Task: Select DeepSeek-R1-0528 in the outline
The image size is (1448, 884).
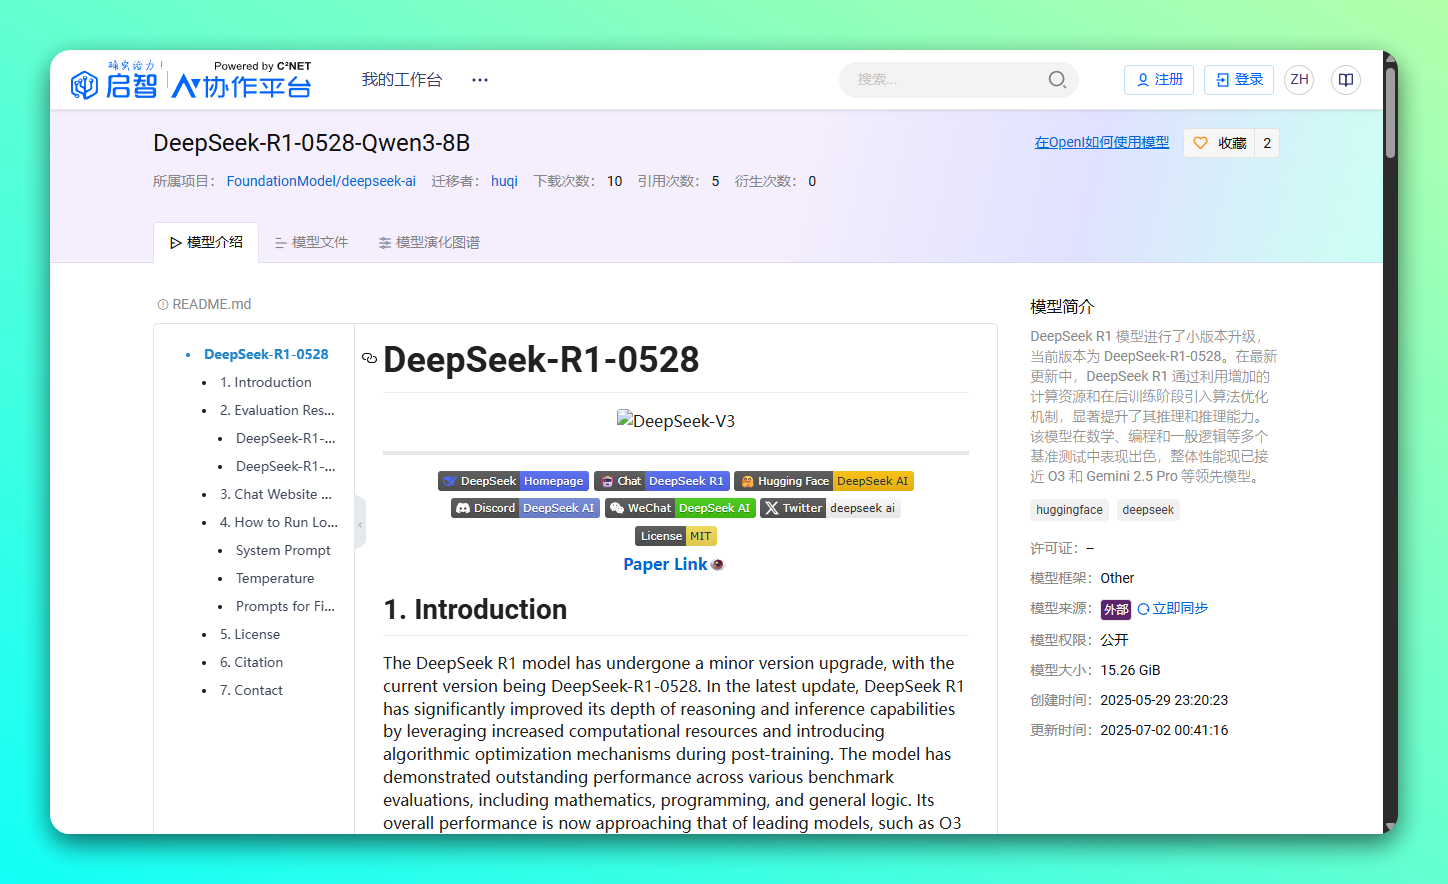Action: tap(266, 354)
